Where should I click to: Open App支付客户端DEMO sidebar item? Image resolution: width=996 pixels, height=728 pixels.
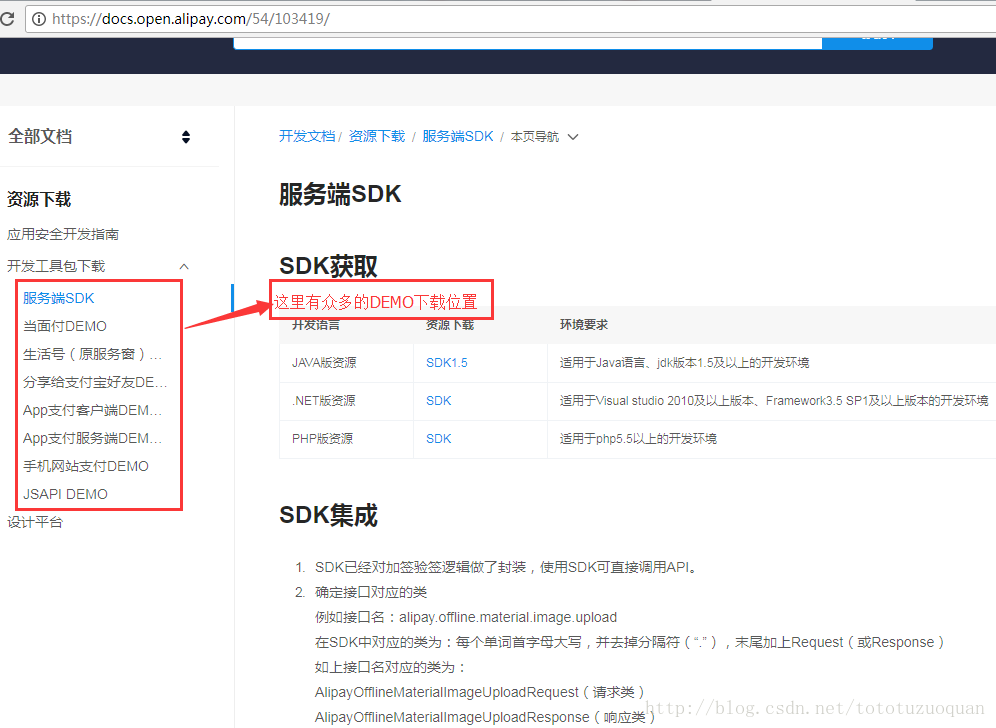(93, 410)
